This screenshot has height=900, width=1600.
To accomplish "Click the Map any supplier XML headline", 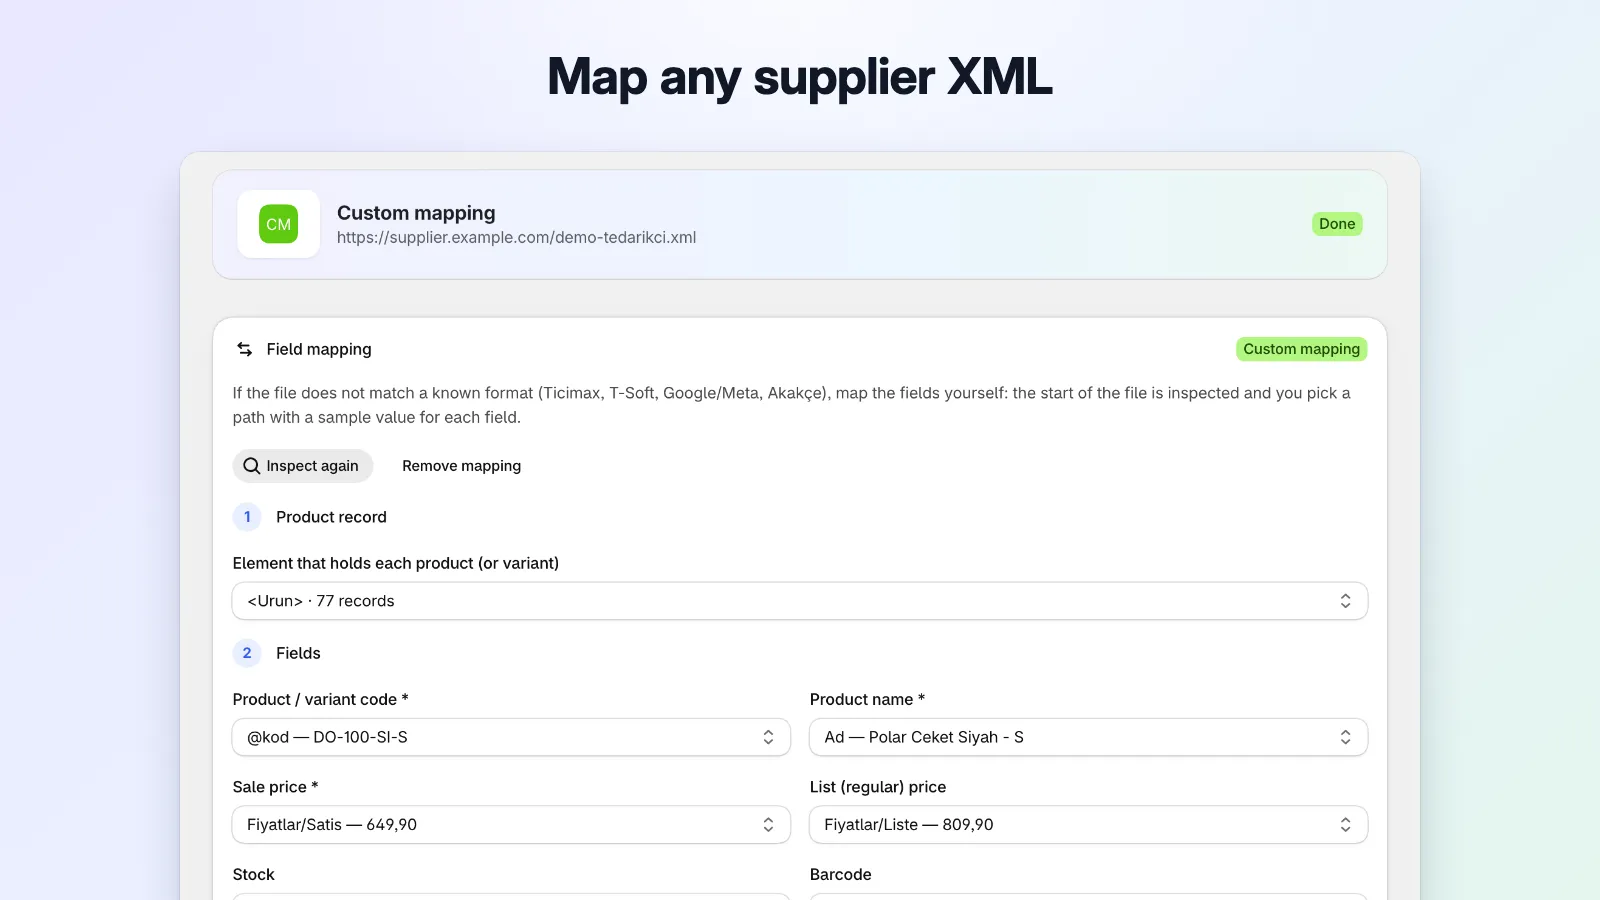I will pyautogui.click(x=800, y=77).
